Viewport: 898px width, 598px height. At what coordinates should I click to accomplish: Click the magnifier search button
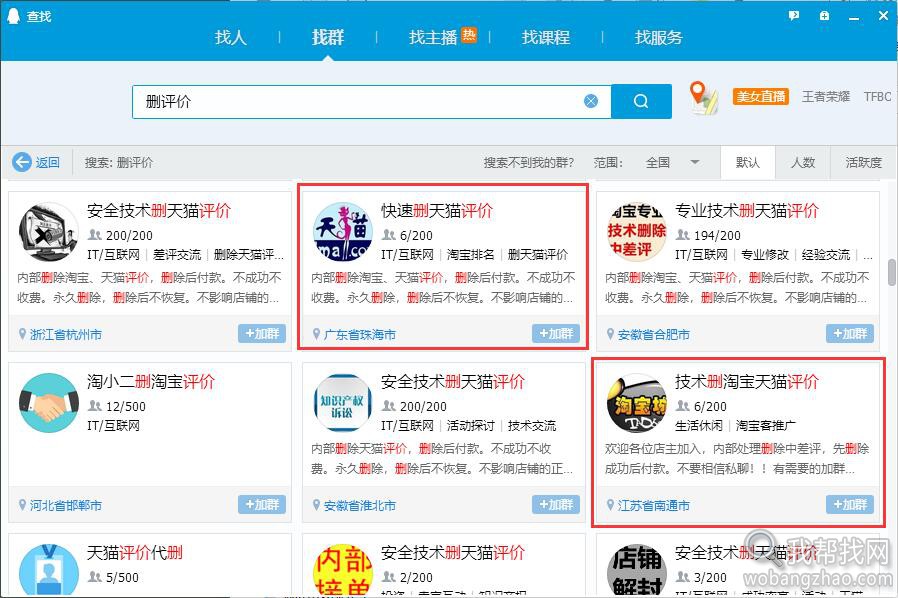[641, 101]
